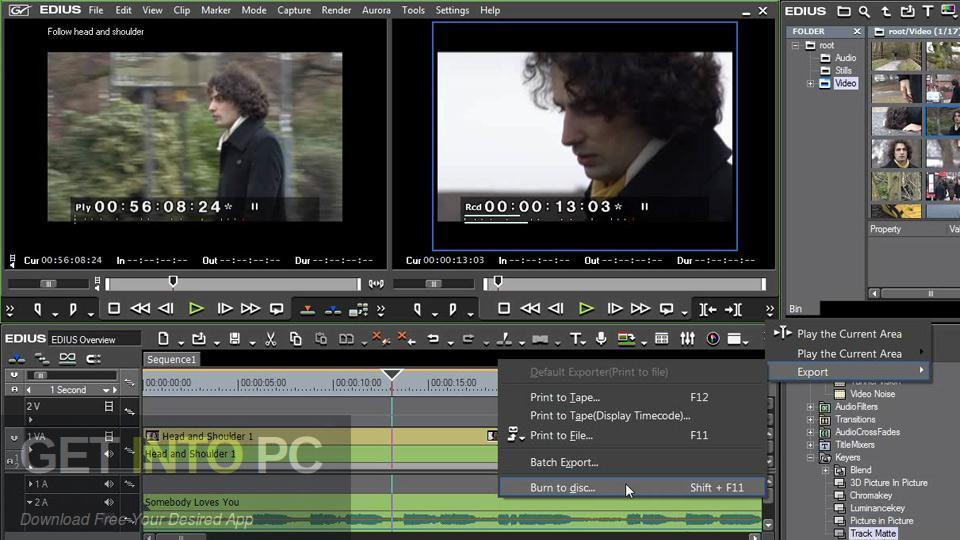This screenshot has height=540, width=960.
Task: Click recorder Move to Previous Edit Point icon
Action: click(708, 310)
